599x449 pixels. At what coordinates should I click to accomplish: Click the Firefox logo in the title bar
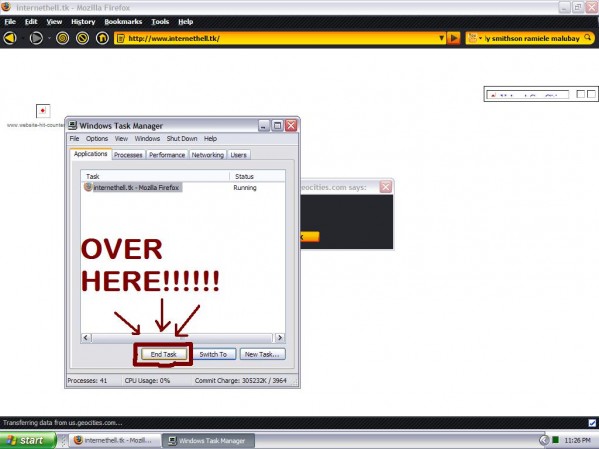tap(6, 7)
